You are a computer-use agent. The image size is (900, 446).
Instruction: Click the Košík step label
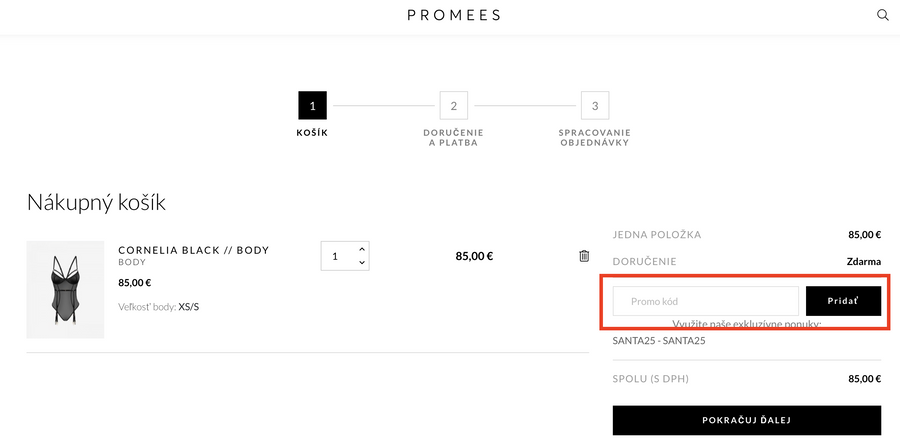[x=312, y=133]
